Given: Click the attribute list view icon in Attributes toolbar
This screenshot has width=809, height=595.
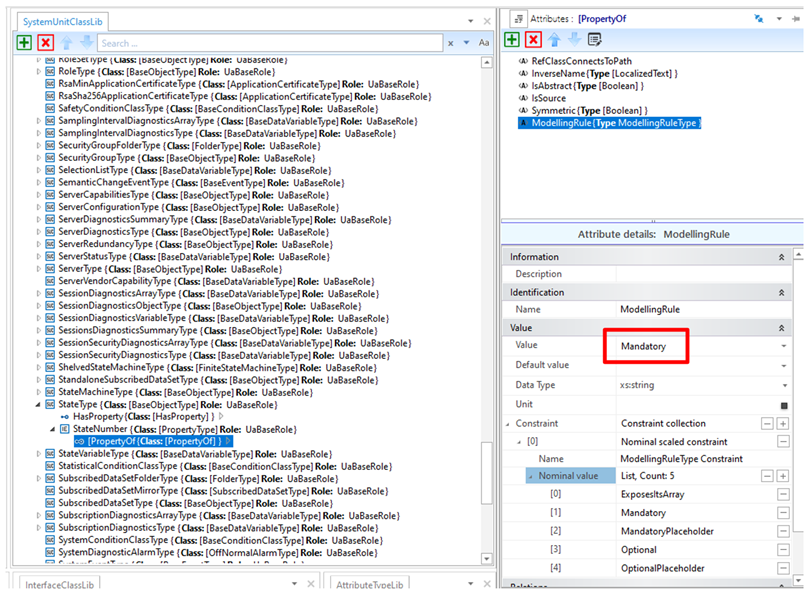Looking at the screenshot, I should tap(594, 39).
